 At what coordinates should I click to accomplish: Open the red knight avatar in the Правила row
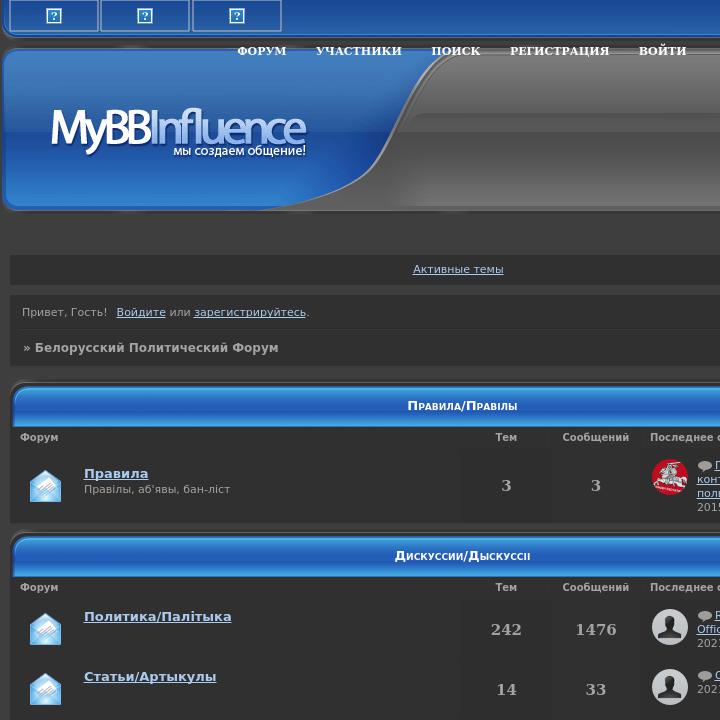coord(669,478)
